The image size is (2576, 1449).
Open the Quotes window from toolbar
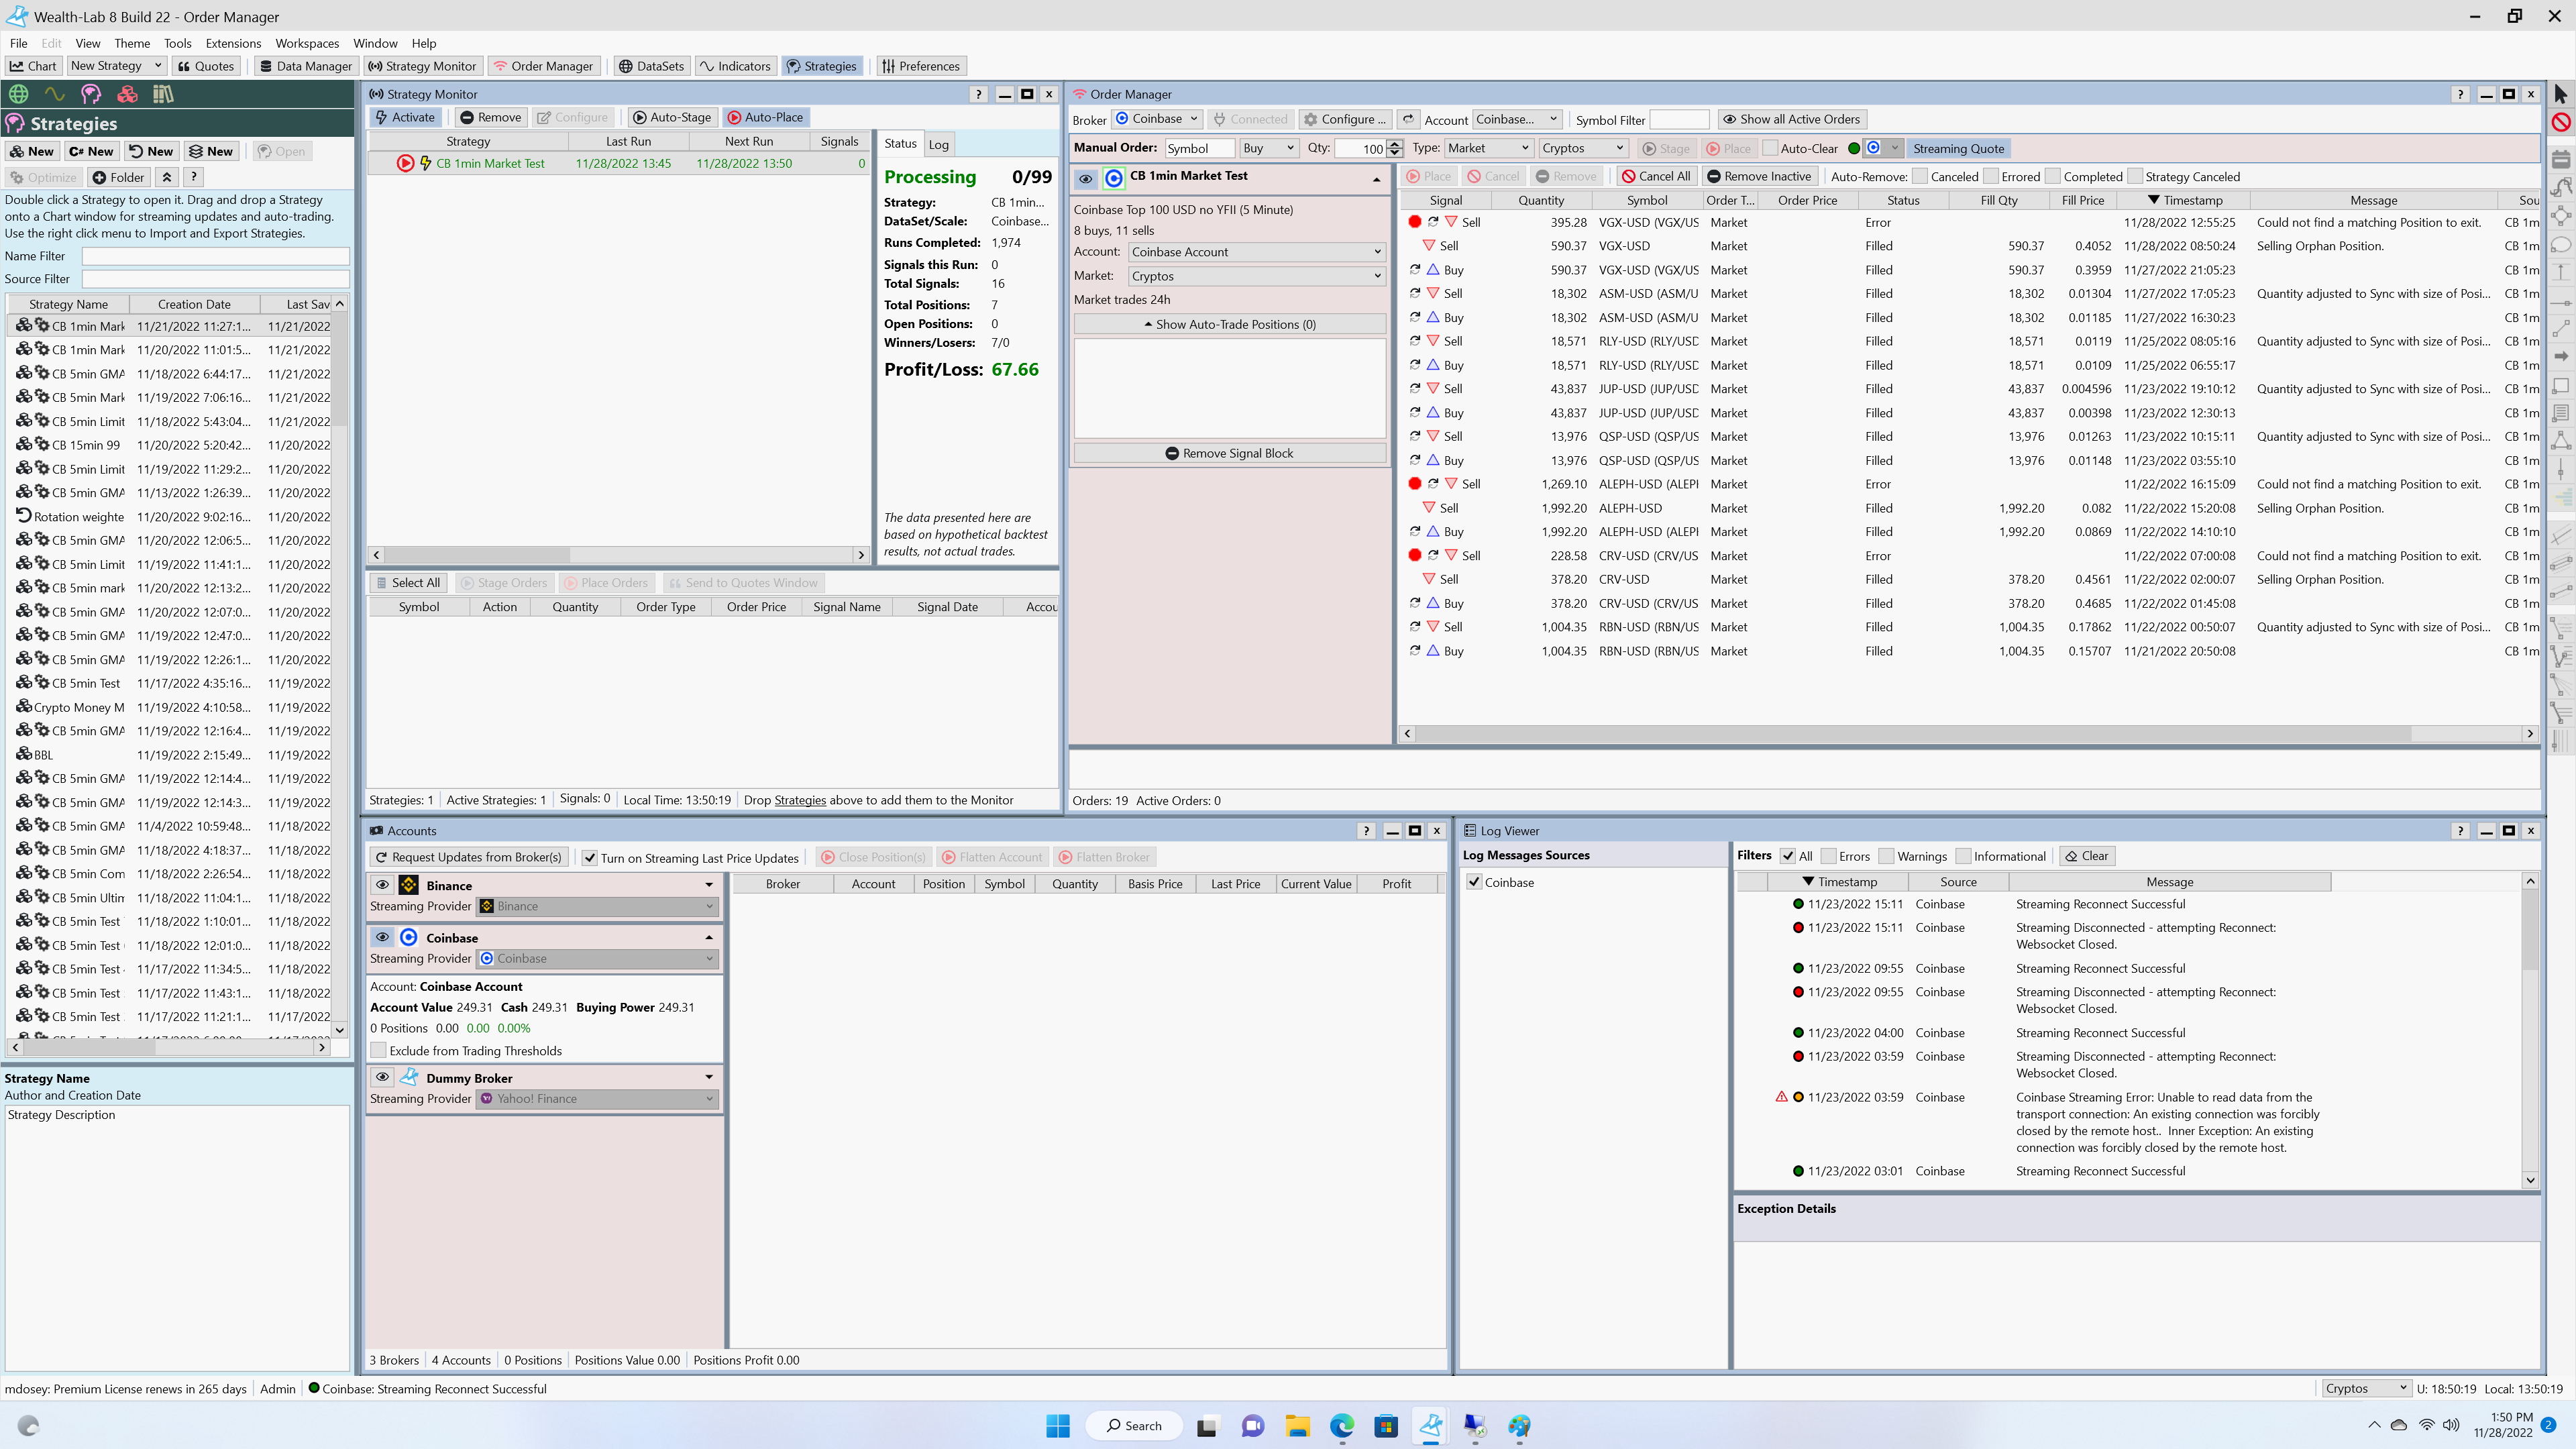point(206,66)
